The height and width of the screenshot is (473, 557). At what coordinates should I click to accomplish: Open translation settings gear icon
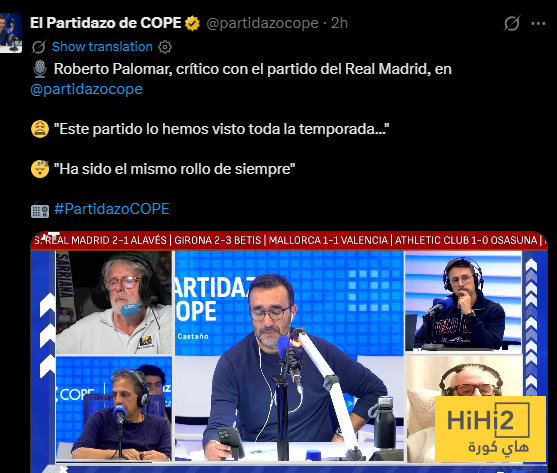point(165,47)
